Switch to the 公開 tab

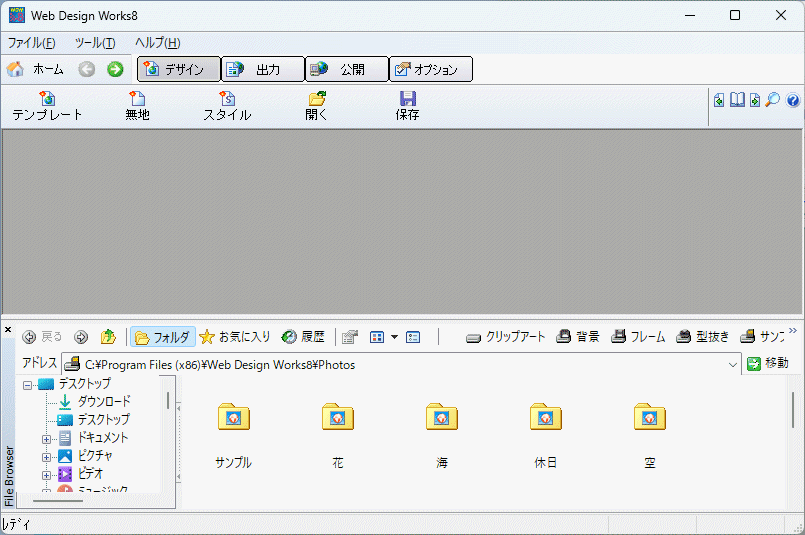(347, 69)
